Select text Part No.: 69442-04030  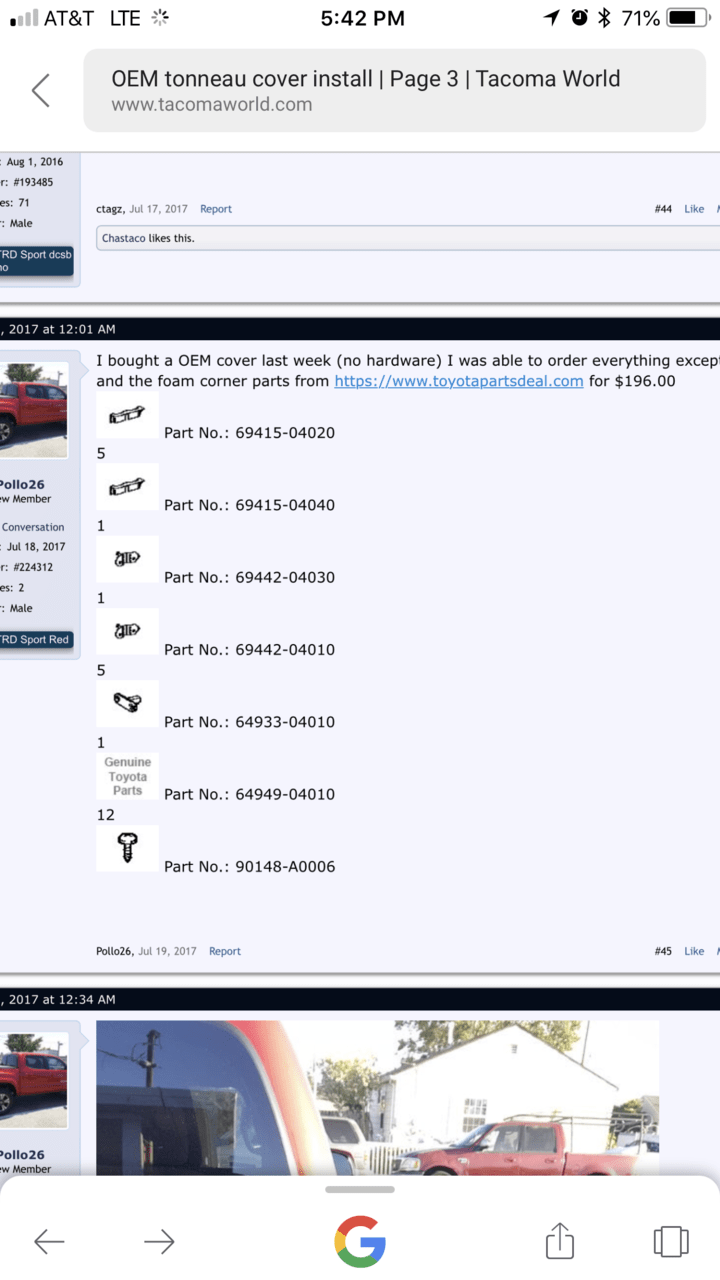(x=249, y=577)
